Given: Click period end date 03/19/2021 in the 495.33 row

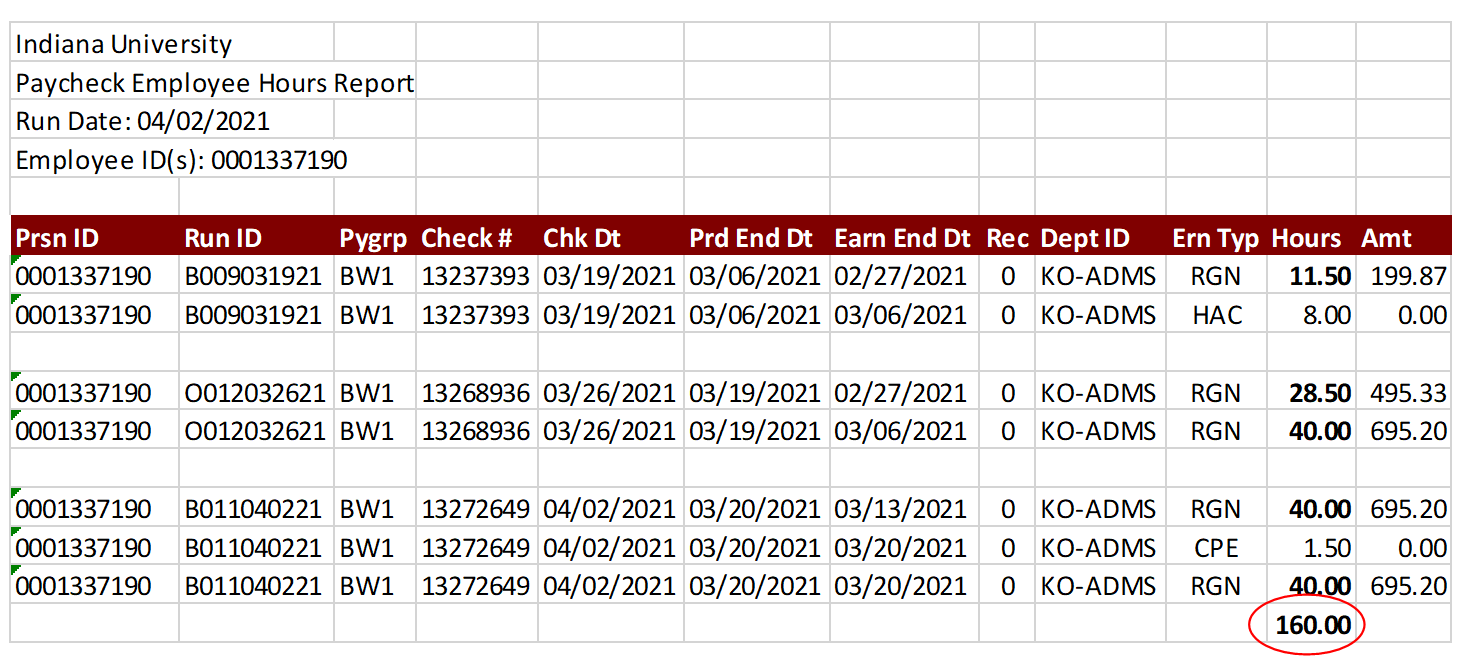Looking at the screenshot, I should [x=755, y=393].
